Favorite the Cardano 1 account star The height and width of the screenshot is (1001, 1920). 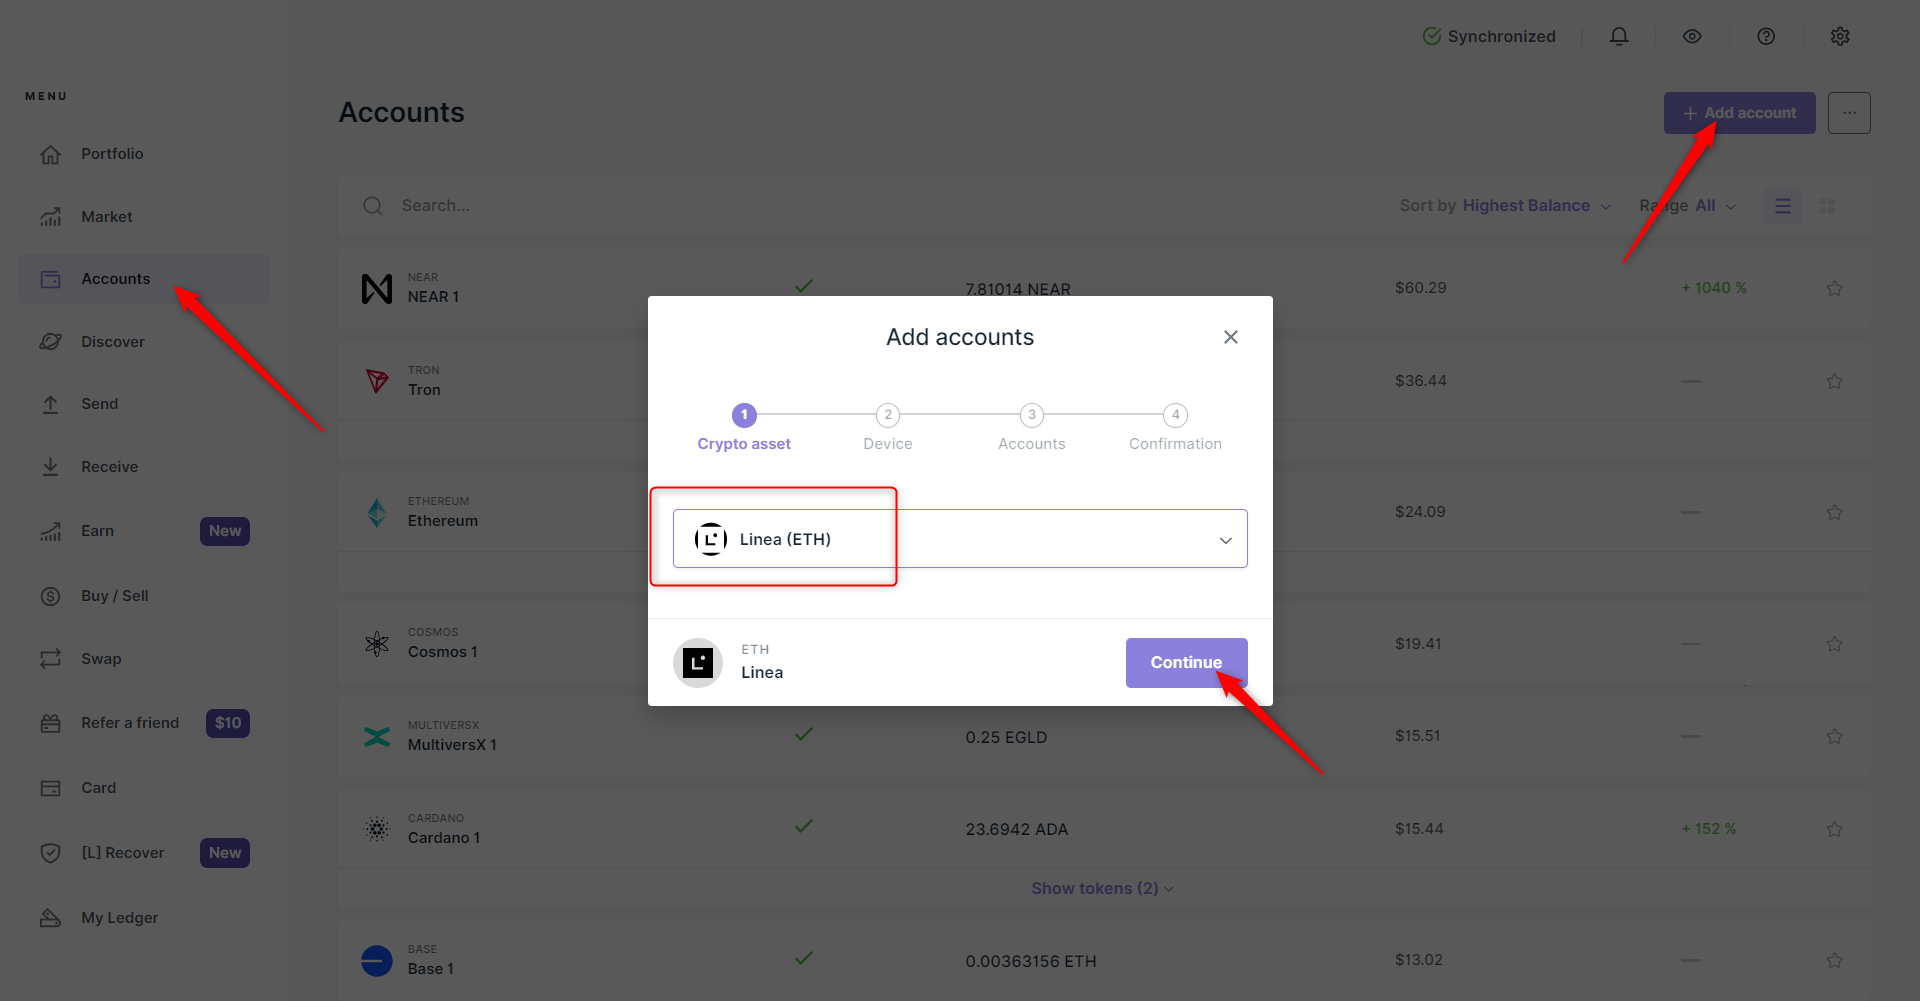pos(1835,829)
